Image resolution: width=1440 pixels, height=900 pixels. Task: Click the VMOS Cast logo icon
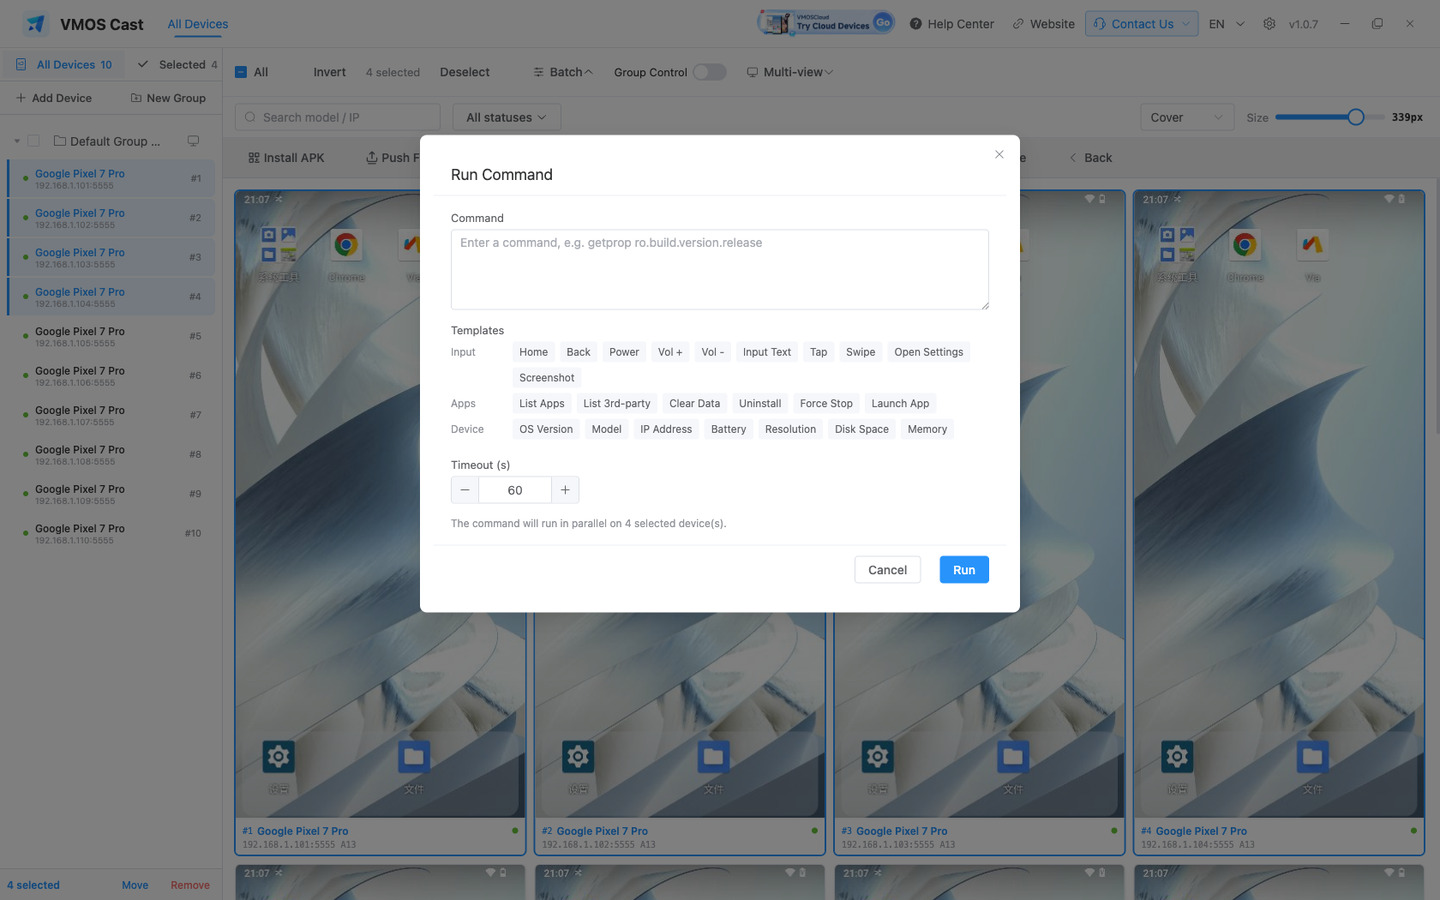coord(36,24)
